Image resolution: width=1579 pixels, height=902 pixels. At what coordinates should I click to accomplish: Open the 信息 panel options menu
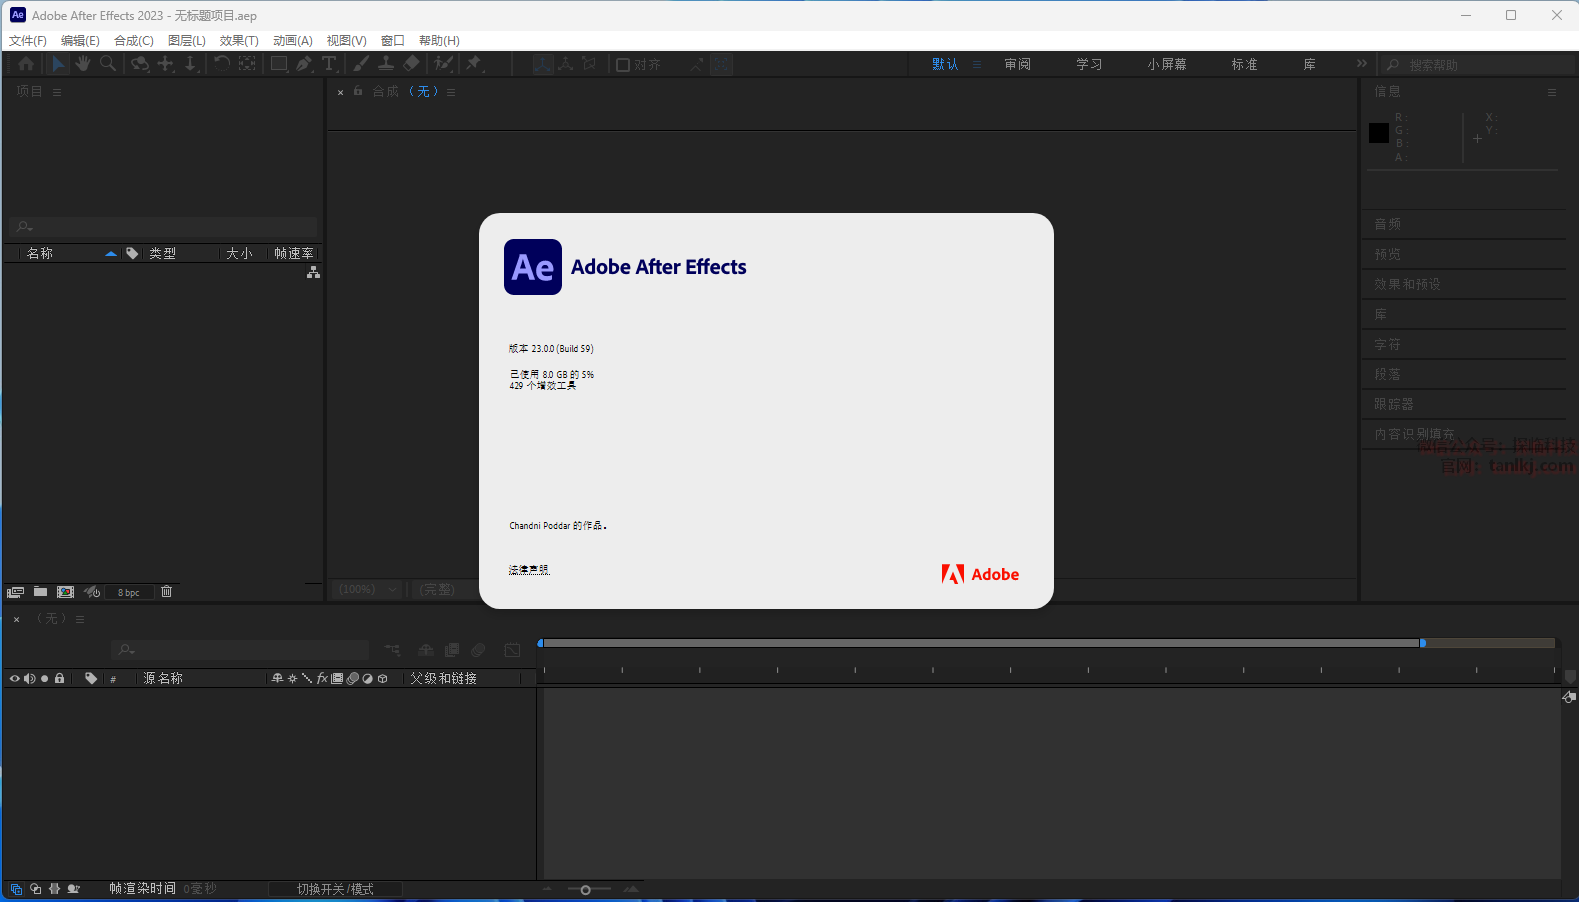pyautogui.click(x=1551, y=92)
